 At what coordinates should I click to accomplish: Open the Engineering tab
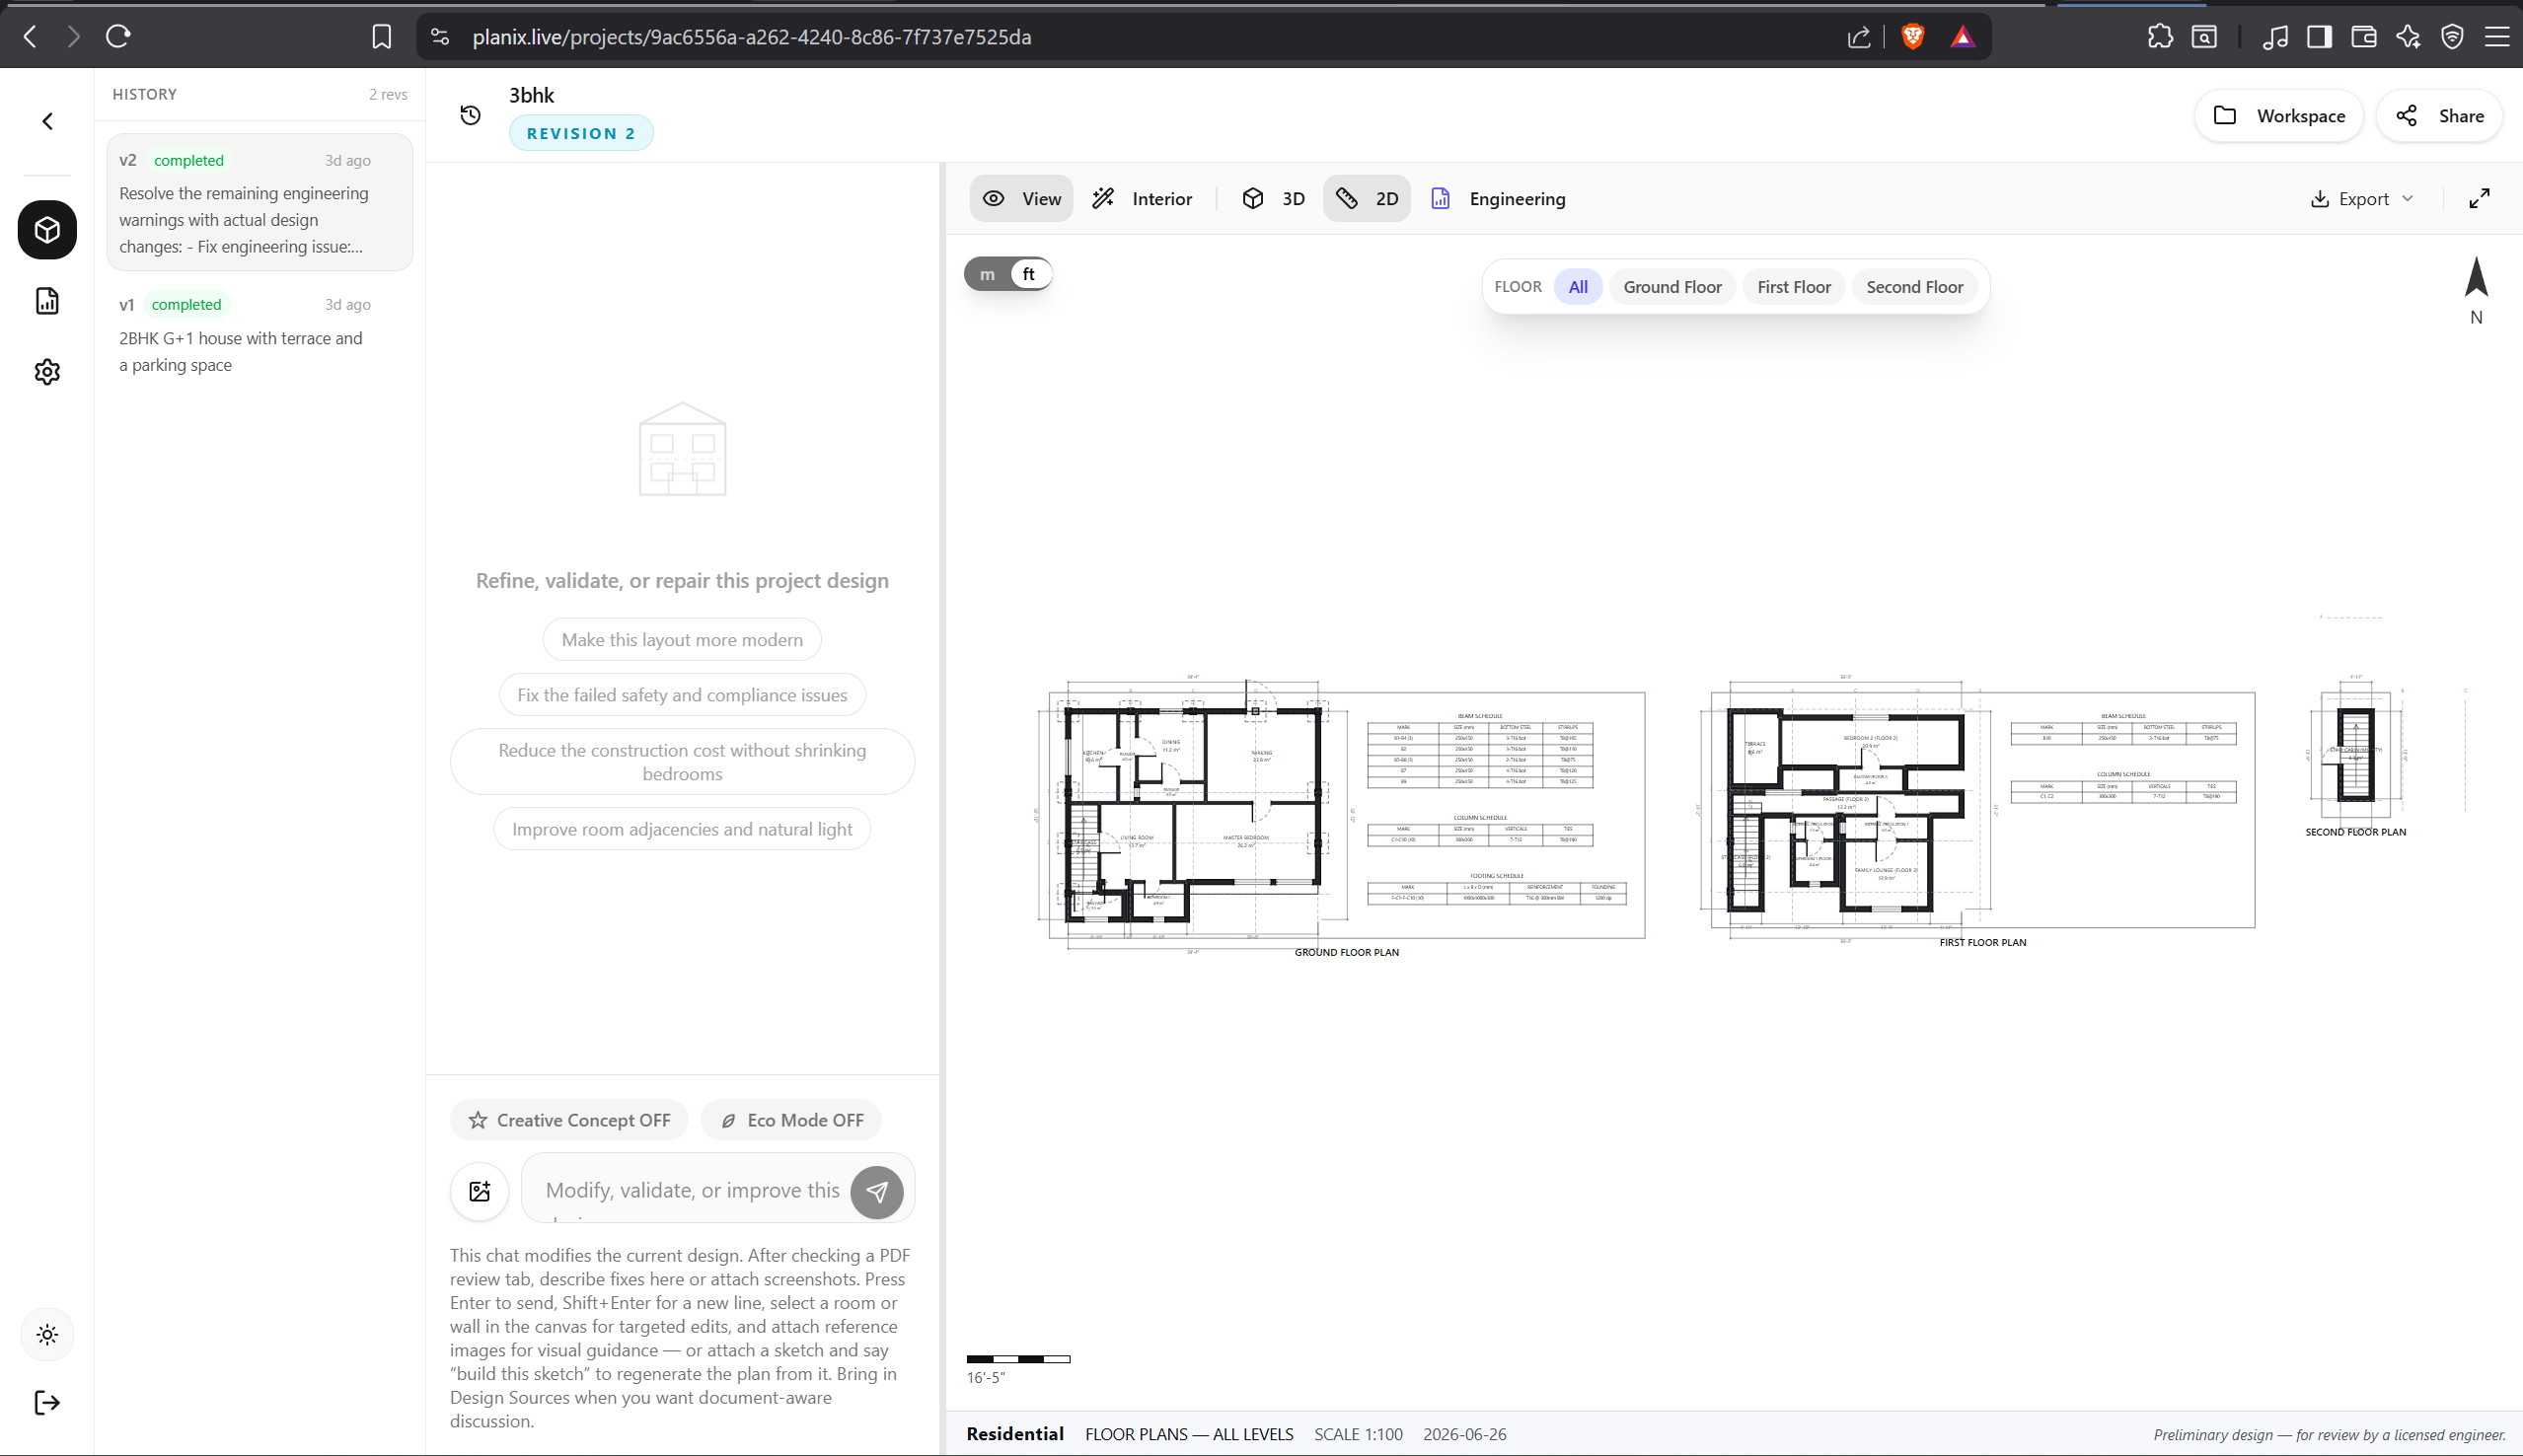(1497, 199)
